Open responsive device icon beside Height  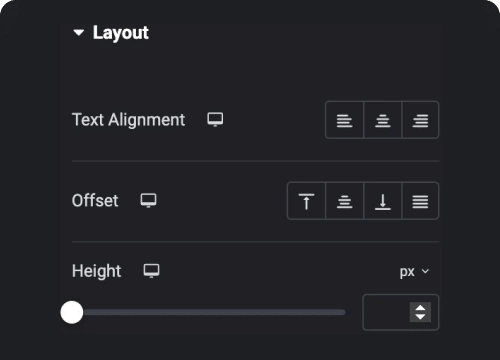151,271
